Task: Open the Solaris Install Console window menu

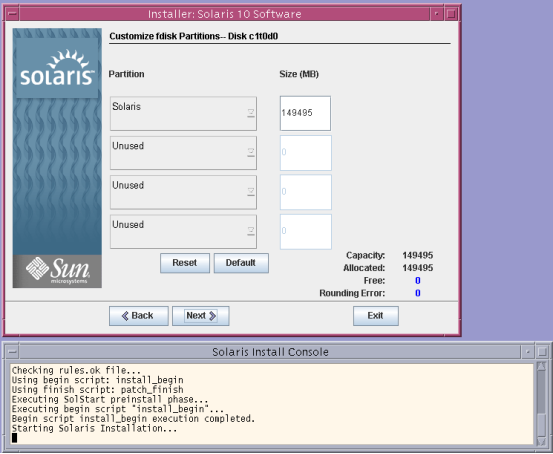Action: click(12, 352)
